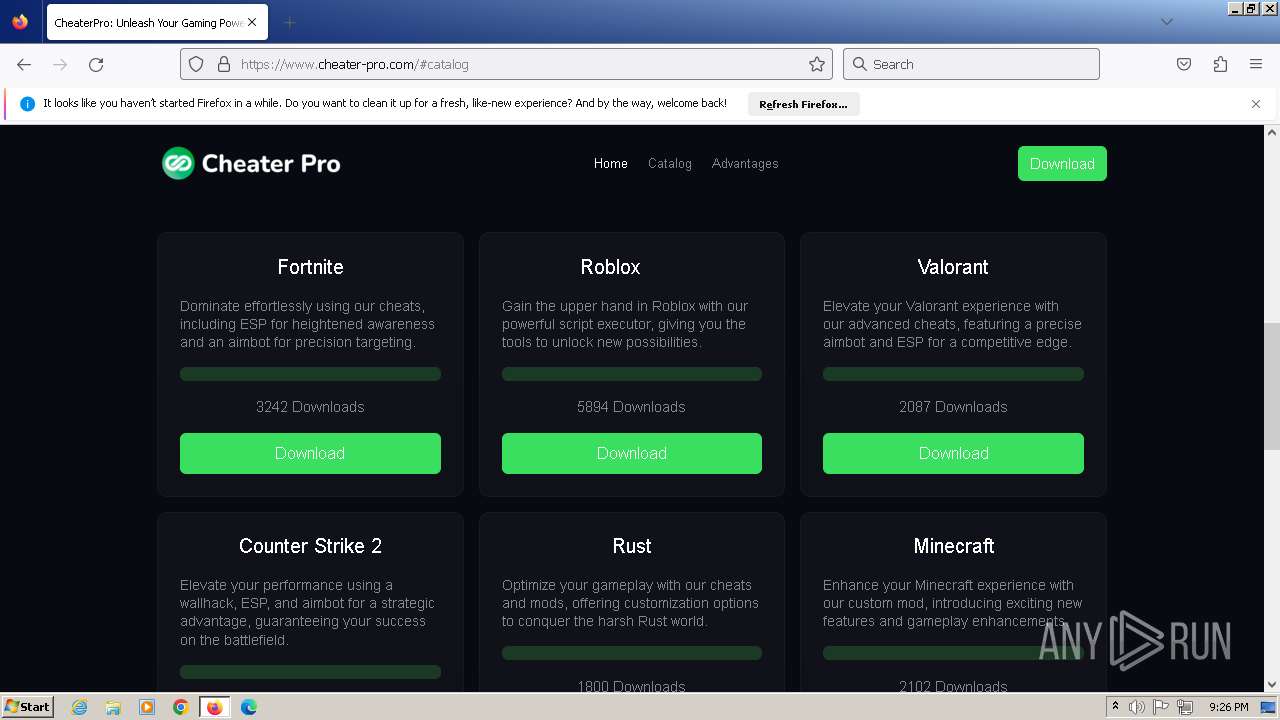Select the Minecraft card title
This screenshot has width=1280, height=720.
point(954,546)
